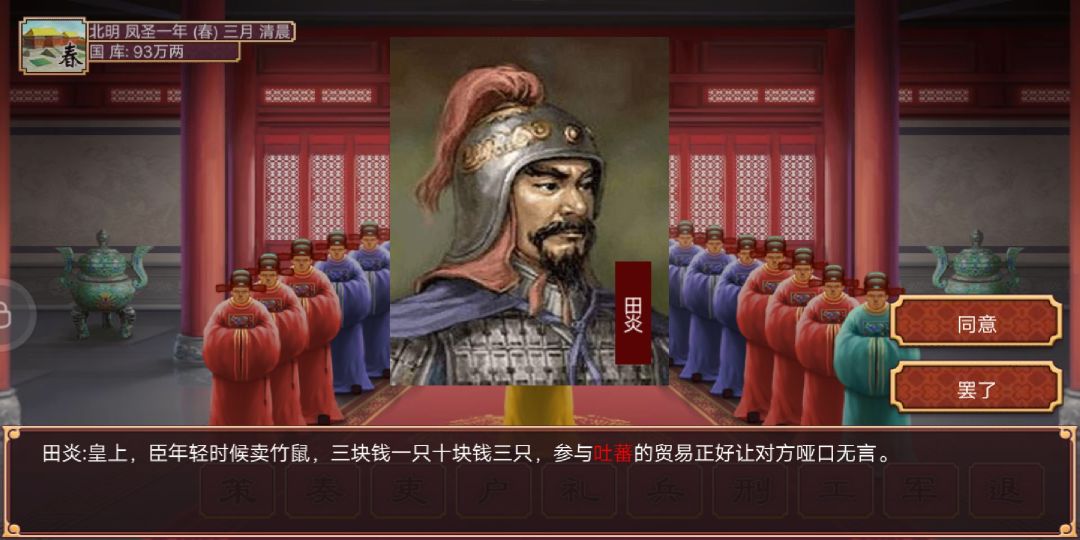Click the date bar 凤圣一年 三月 清晨
Viewport: 1080px width, 540px height.
pyautogui.click(x=191, y=32)
